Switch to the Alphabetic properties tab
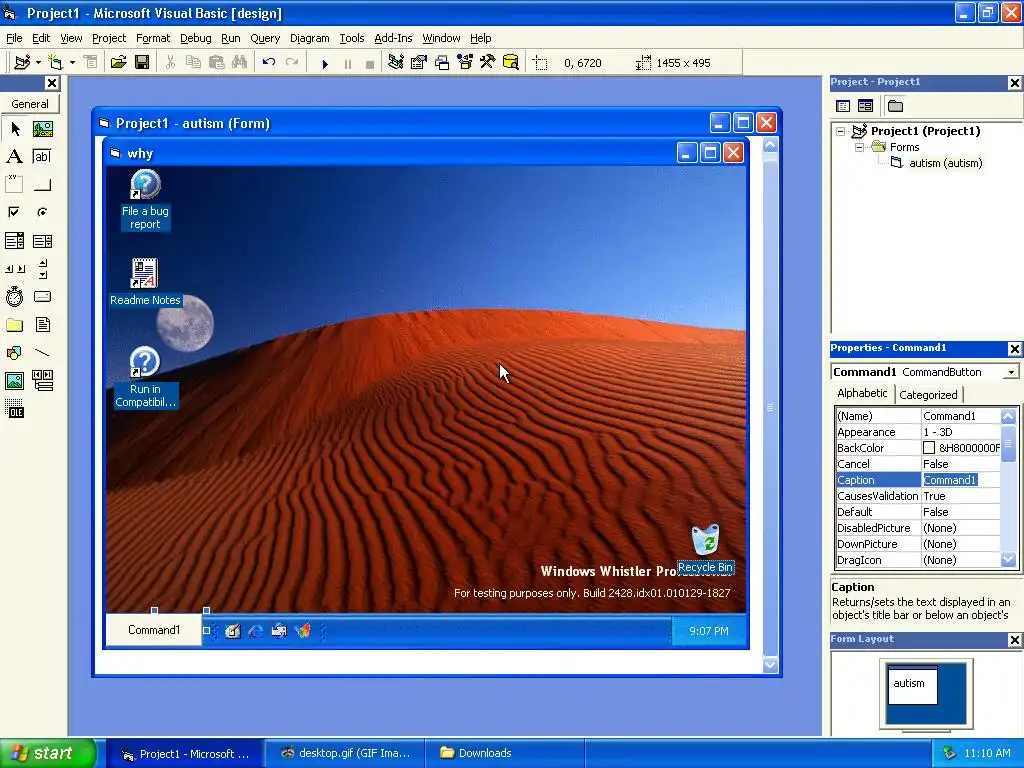The height and width of the screenshot is (768, 1024). coord(862,393)
